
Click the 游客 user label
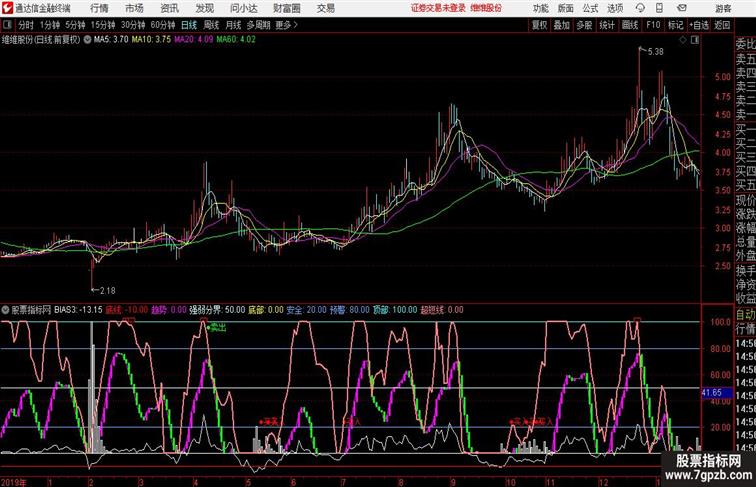[723, 8]
